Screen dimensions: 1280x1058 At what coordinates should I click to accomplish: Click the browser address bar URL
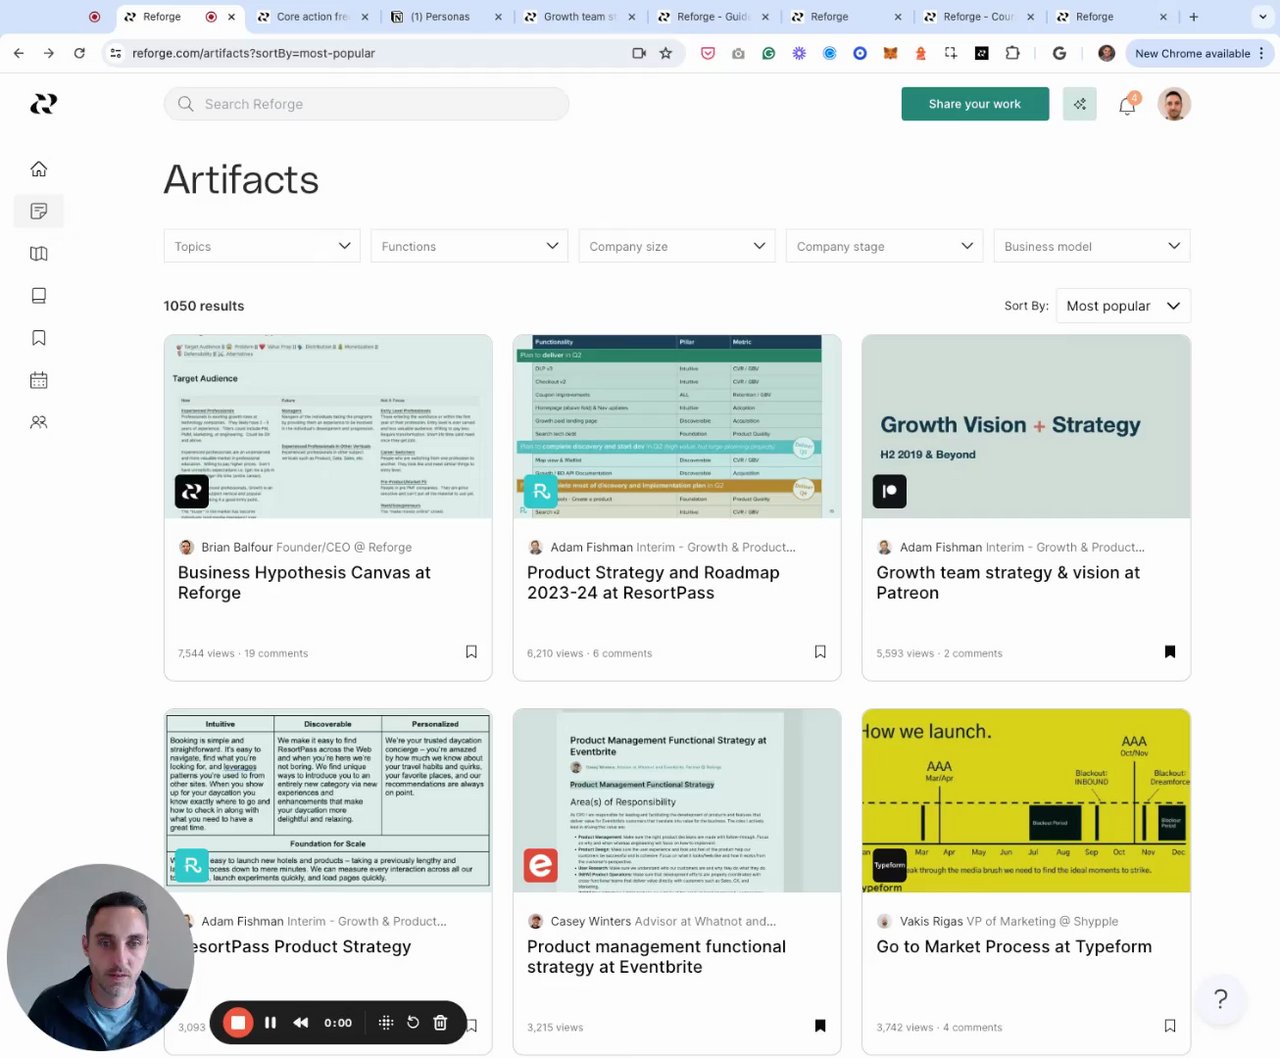pyautogui.click(x=254, y=53)
